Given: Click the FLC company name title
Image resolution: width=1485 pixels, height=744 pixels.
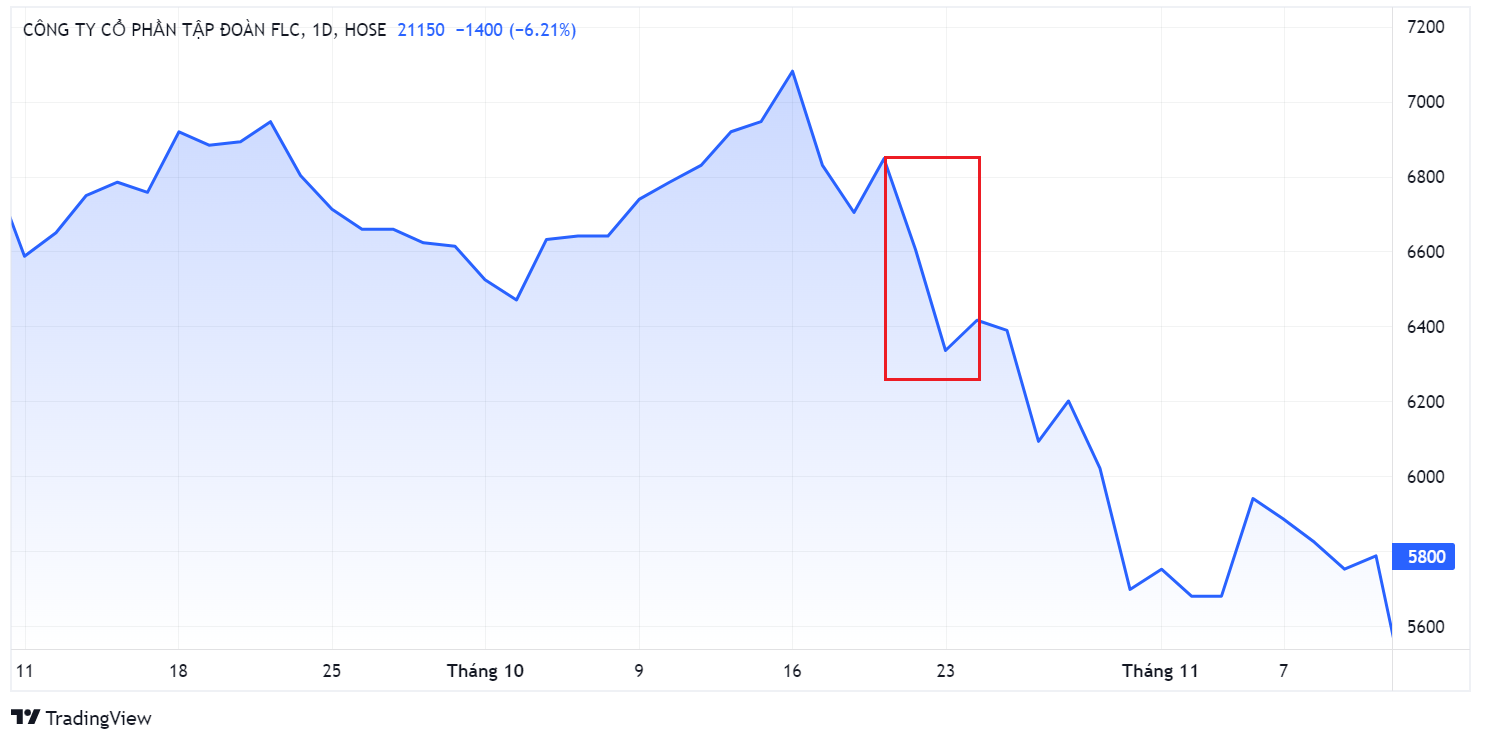Looking at the screenshot, I should click(x=162, y=30).
